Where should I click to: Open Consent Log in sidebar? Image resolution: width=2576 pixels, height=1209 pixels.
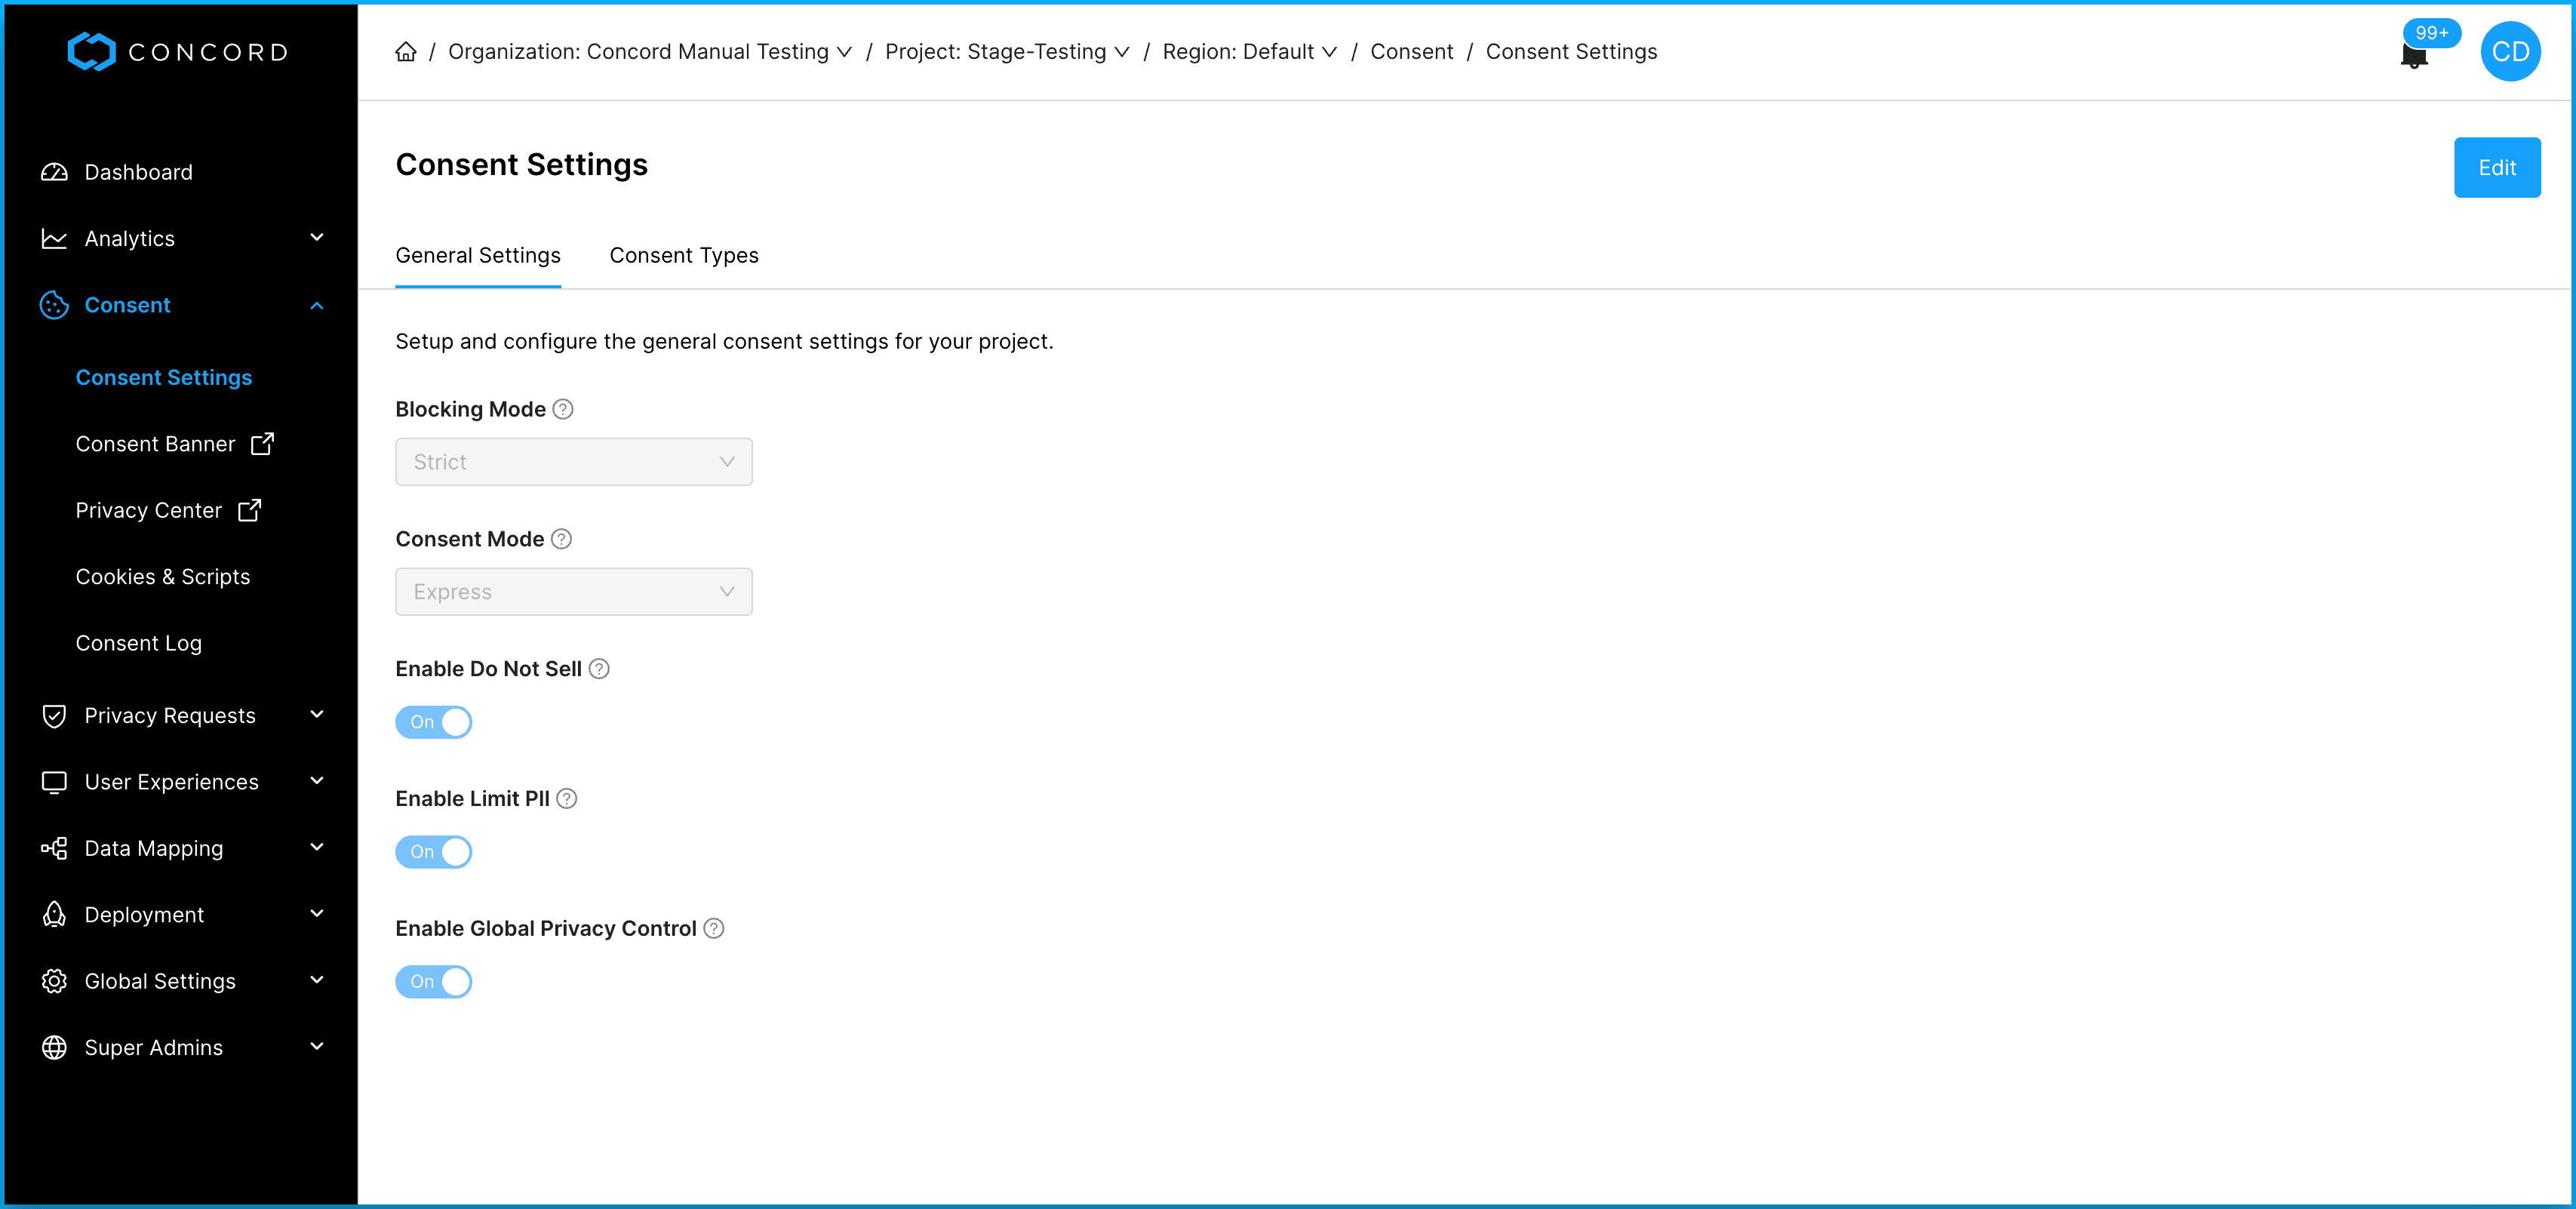pos(138,643)
